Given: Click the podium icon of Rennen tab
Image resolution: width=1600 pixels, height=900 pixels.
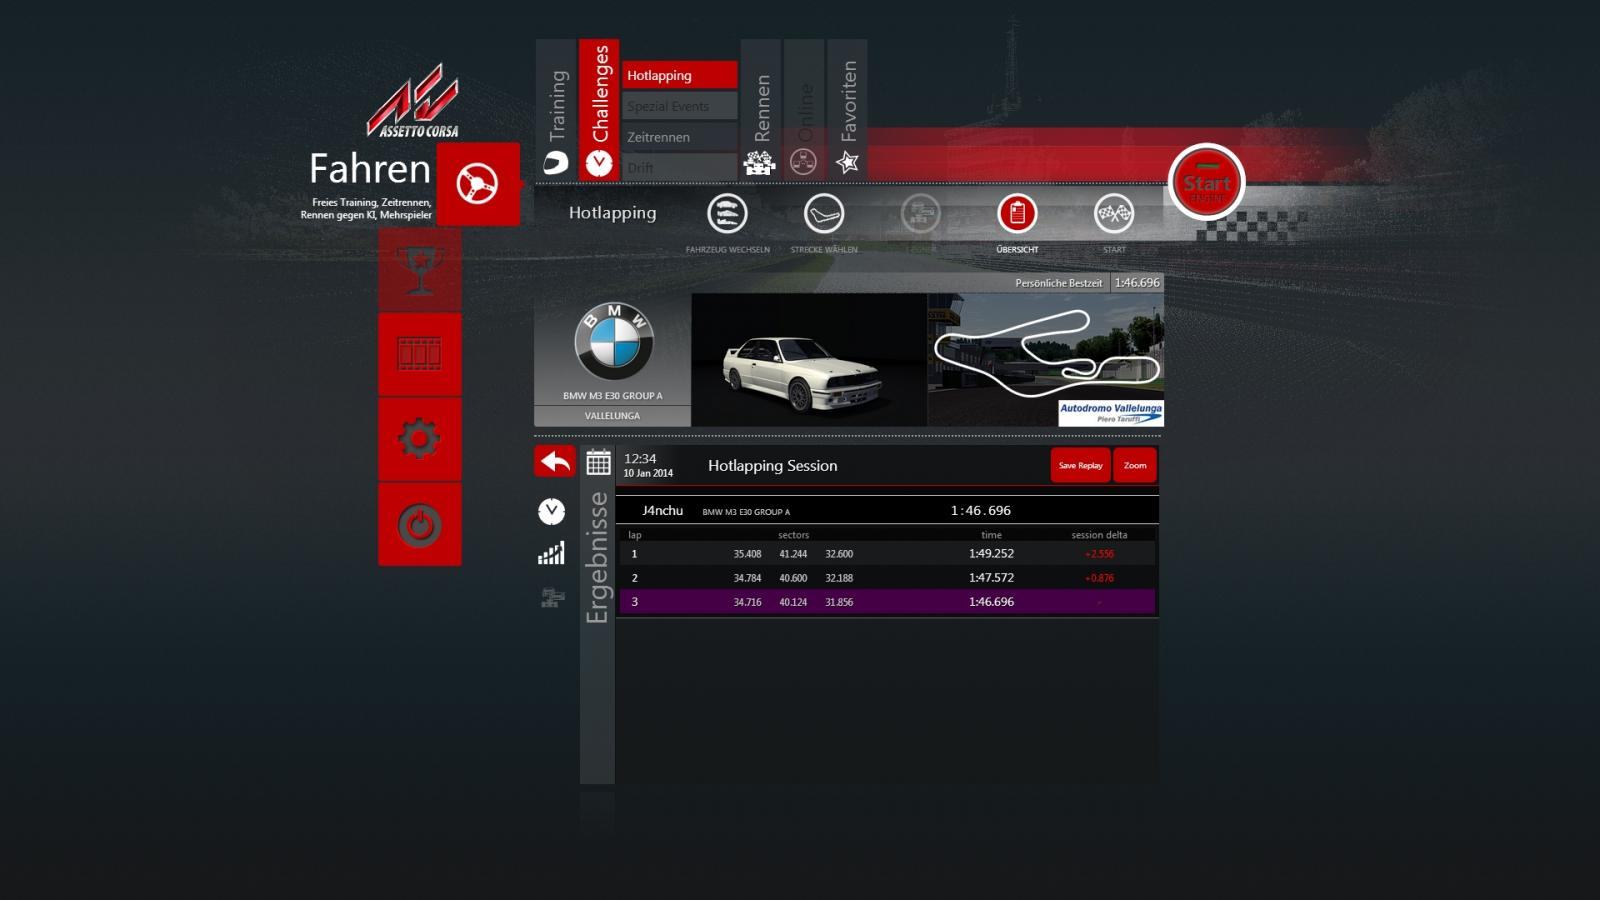Looking at the screenshot, I should tap(760, 162).
